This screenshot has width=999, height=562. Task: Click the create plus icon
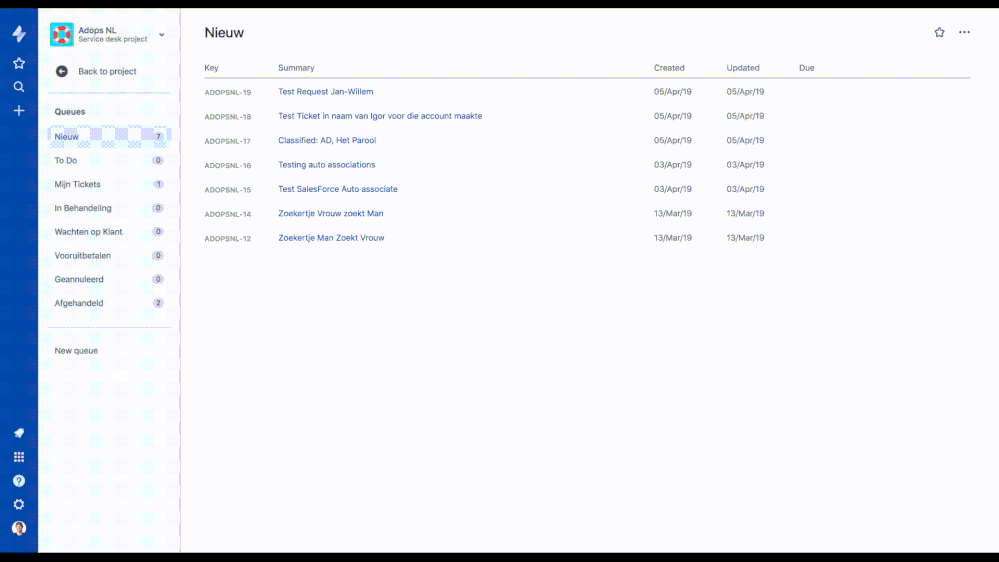point(19,111)
